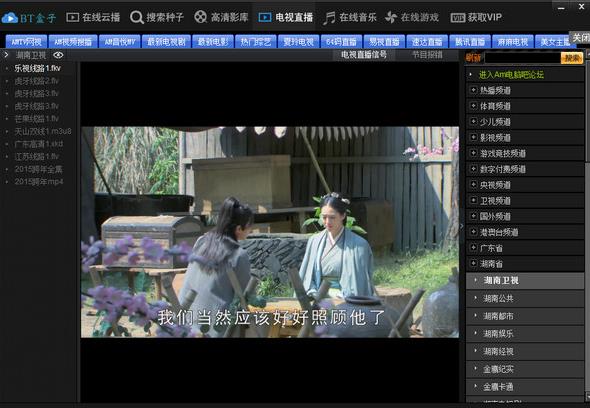Collapse the 湖南省 category

pyautogui.click(x=525, y=264)
